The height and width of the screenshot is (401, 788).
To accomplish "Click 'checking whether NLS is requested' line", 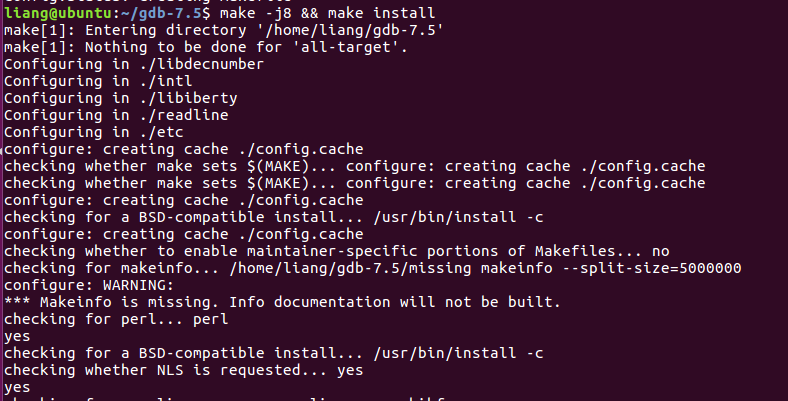I will click(x=183, y=371).
